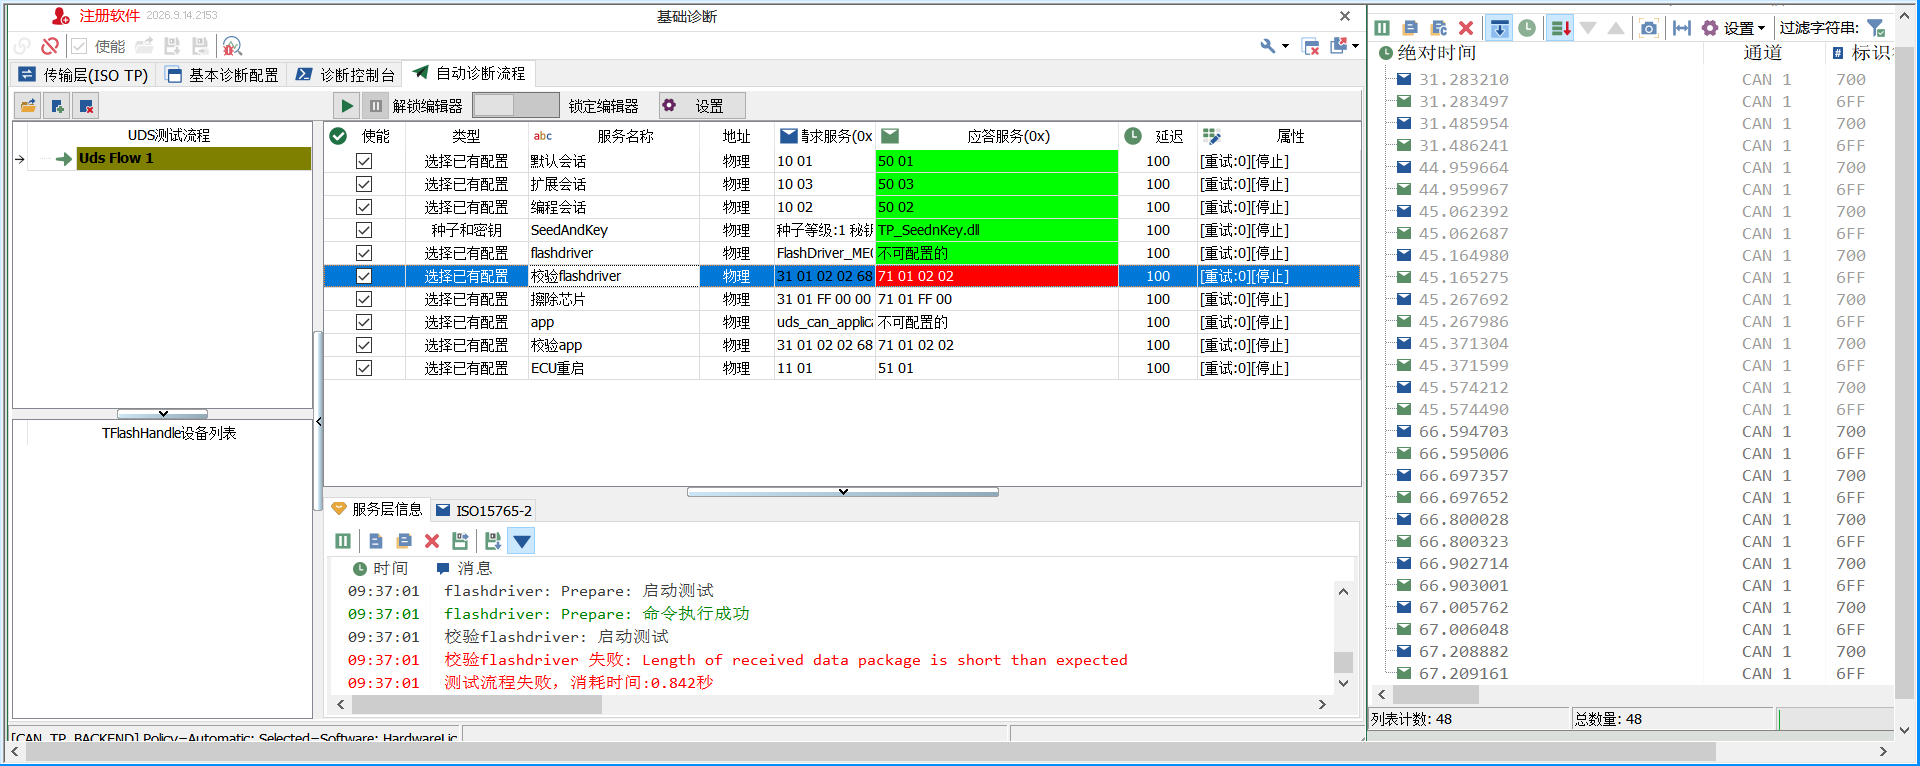This screenshot has width=1920, height=766.
Task: Pause the service layer message log
Action: (343, 541)
